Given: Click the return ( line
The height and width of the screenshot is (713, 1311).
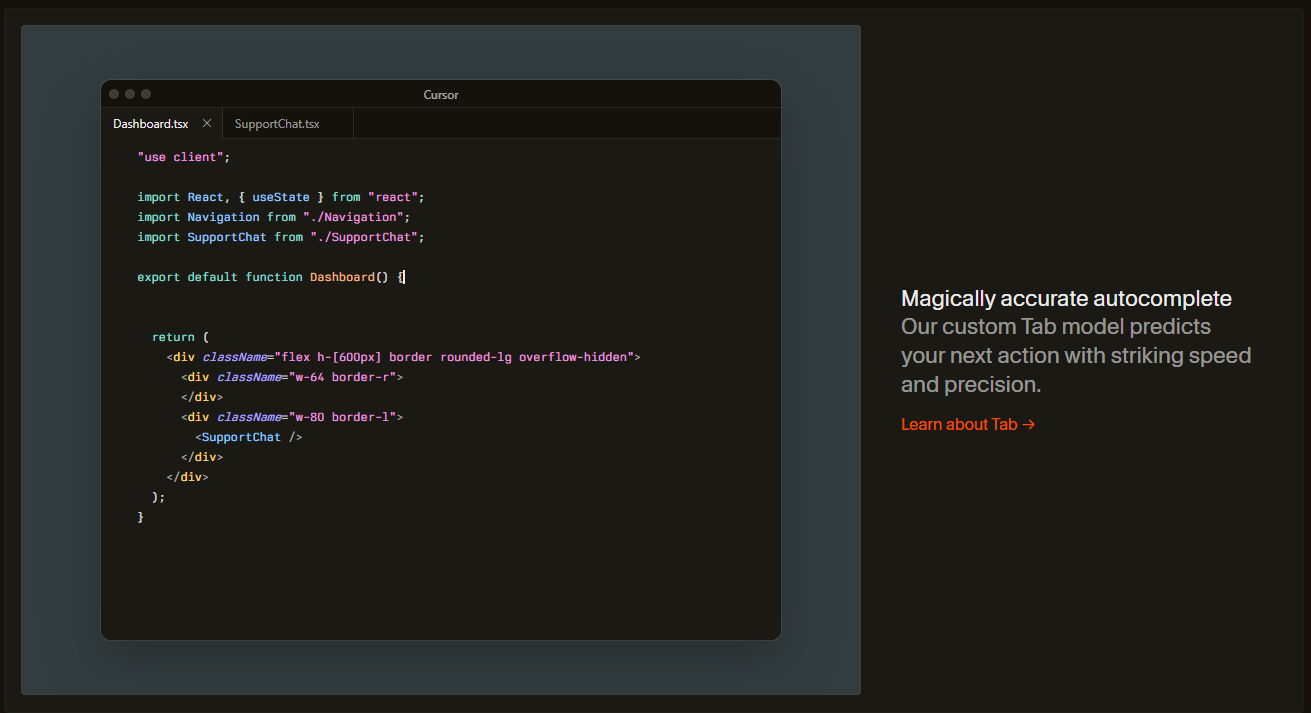Looking at the screenshot, I should click(x=180, y=337).
